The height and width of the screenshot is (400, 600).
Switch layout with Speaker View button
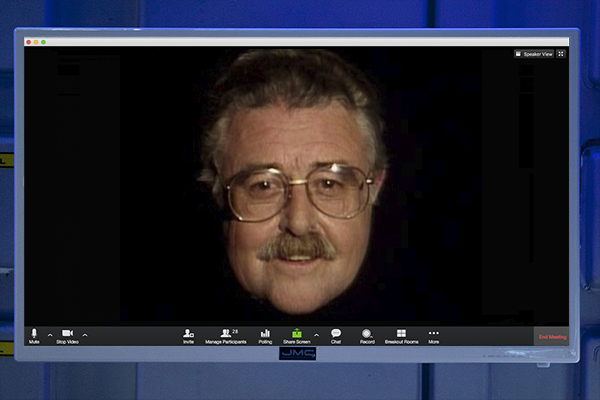pos(534,54)
